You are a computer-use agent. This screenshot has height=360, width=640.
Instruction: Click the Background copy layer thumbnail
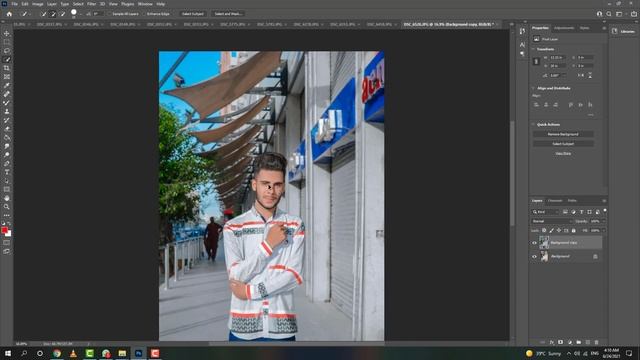[x=544, y=242]
